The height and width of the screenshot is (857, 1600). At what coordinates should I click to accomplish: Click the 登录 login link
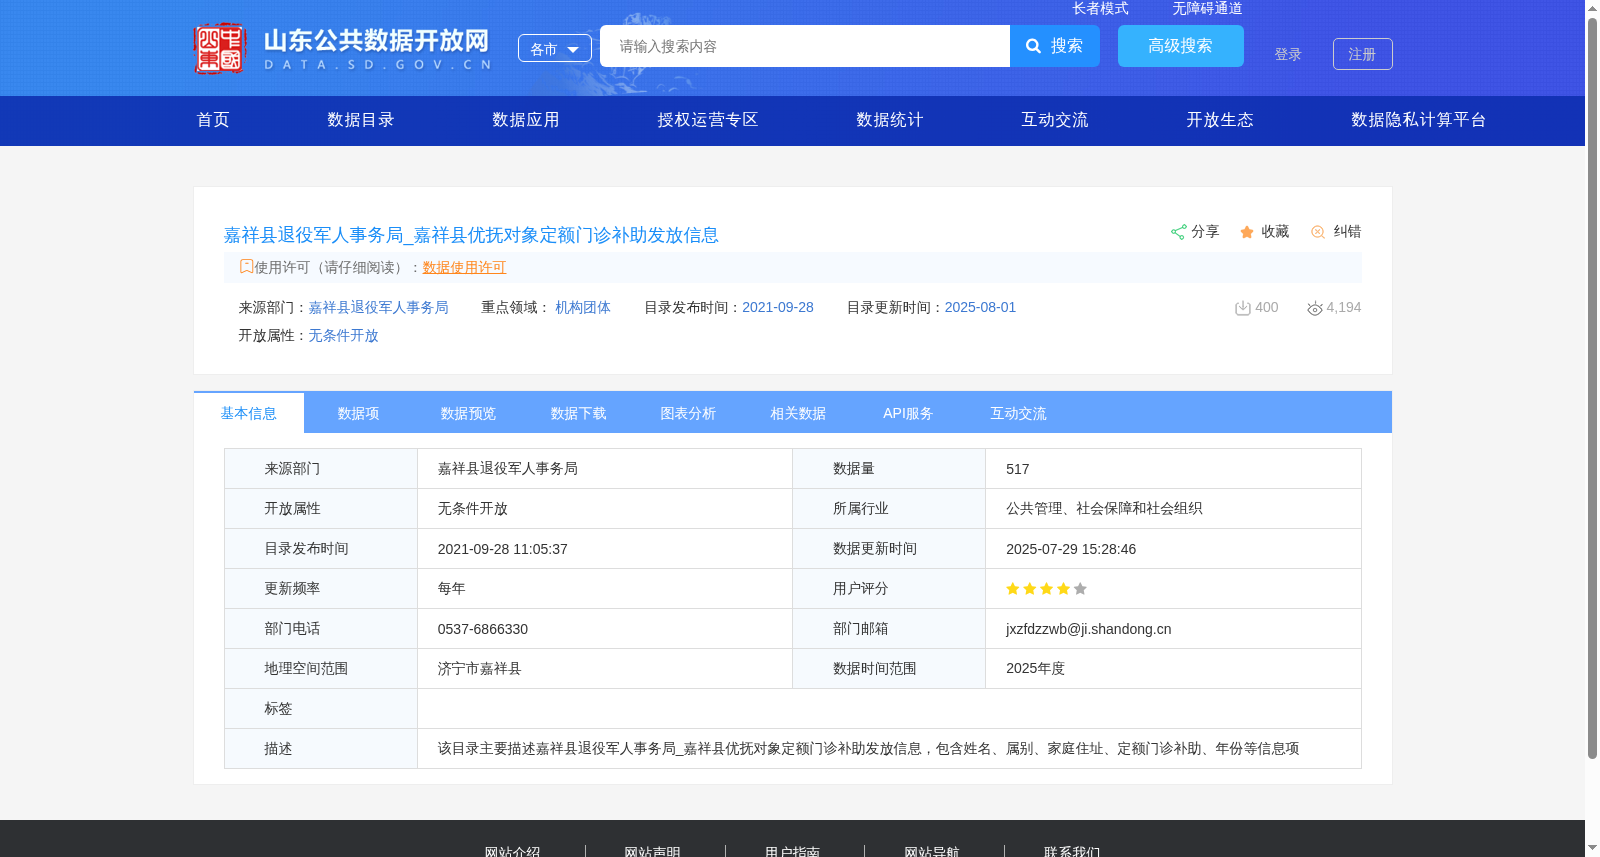pos(1288,54)
